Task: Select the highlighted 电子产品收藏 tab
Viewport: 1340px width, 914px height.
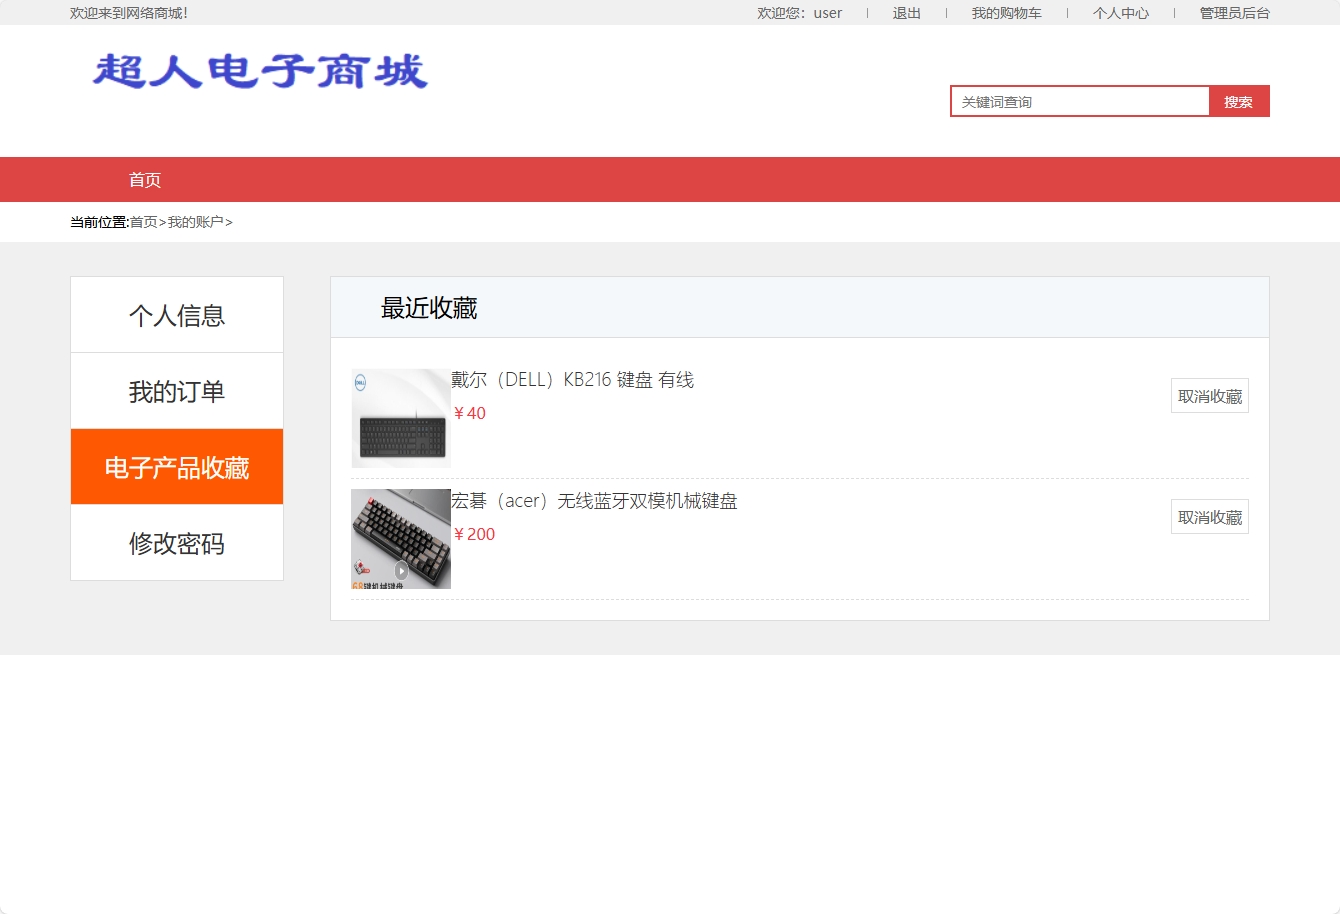Action: [x=177, y=466]
